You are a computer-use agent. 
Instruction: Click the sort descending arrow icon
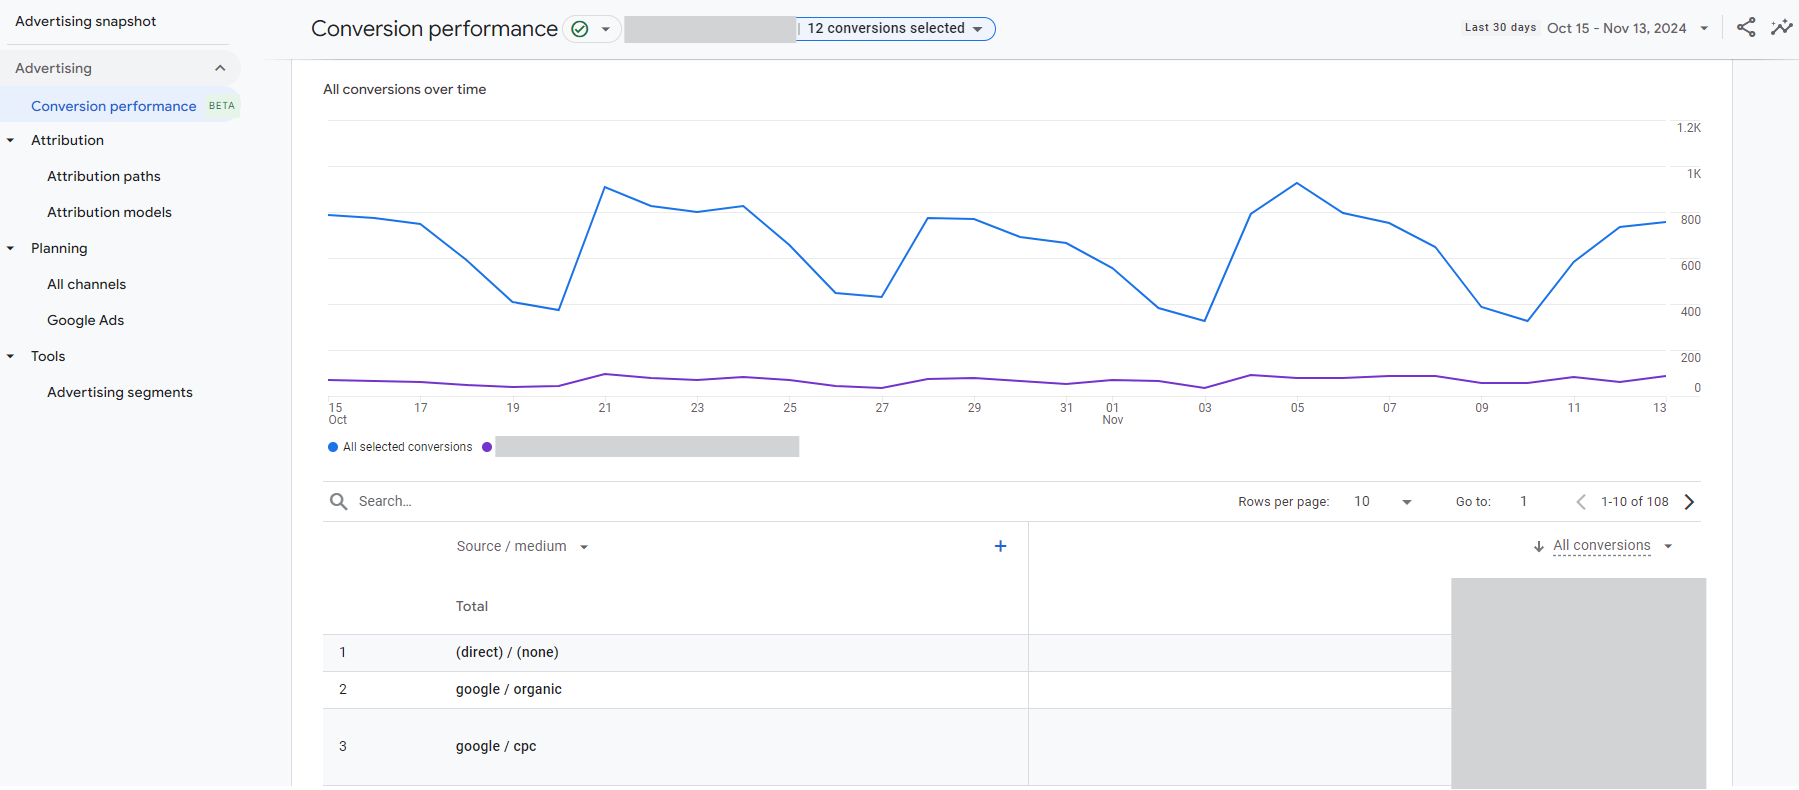point(1538,546)
